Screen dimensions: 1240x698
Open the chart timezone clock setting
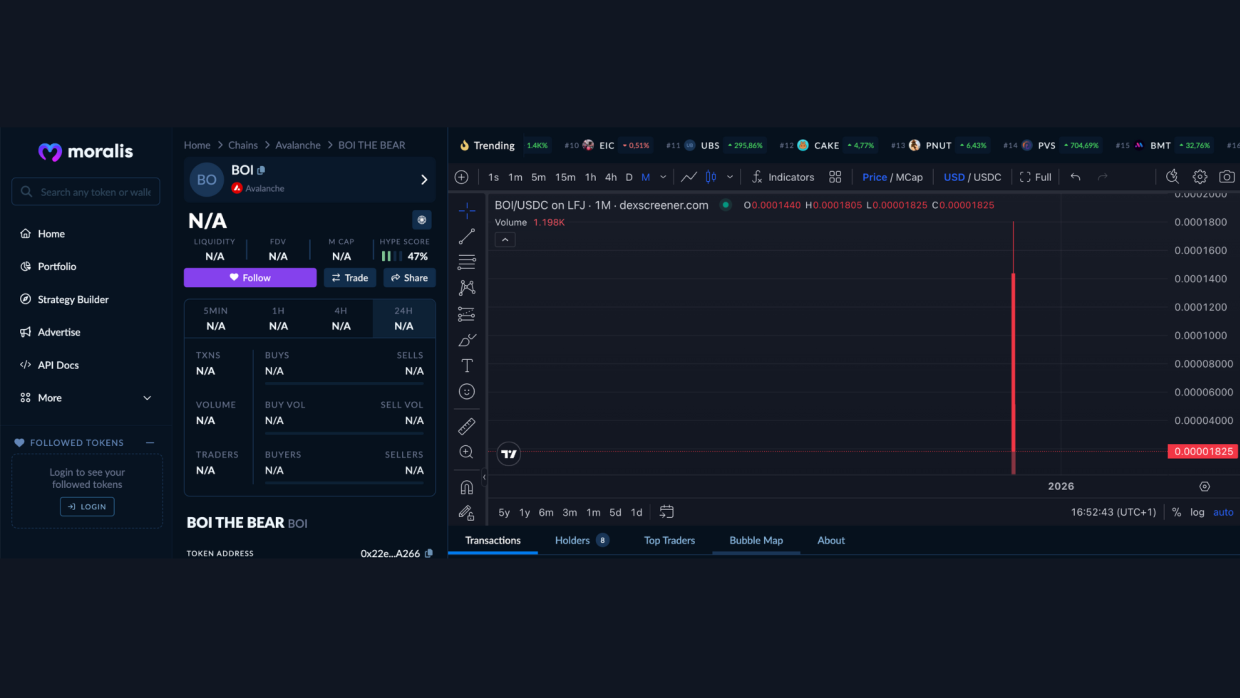coord(1114,512)
